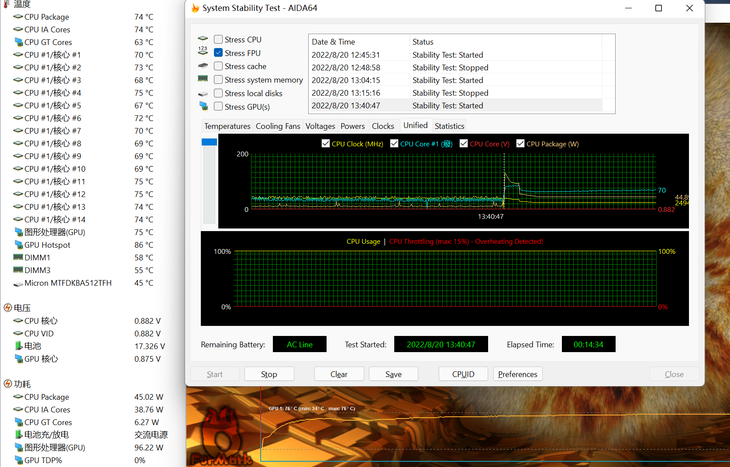
Task: Click the blue graph scale indicator bar
Action: coord(209,142)
